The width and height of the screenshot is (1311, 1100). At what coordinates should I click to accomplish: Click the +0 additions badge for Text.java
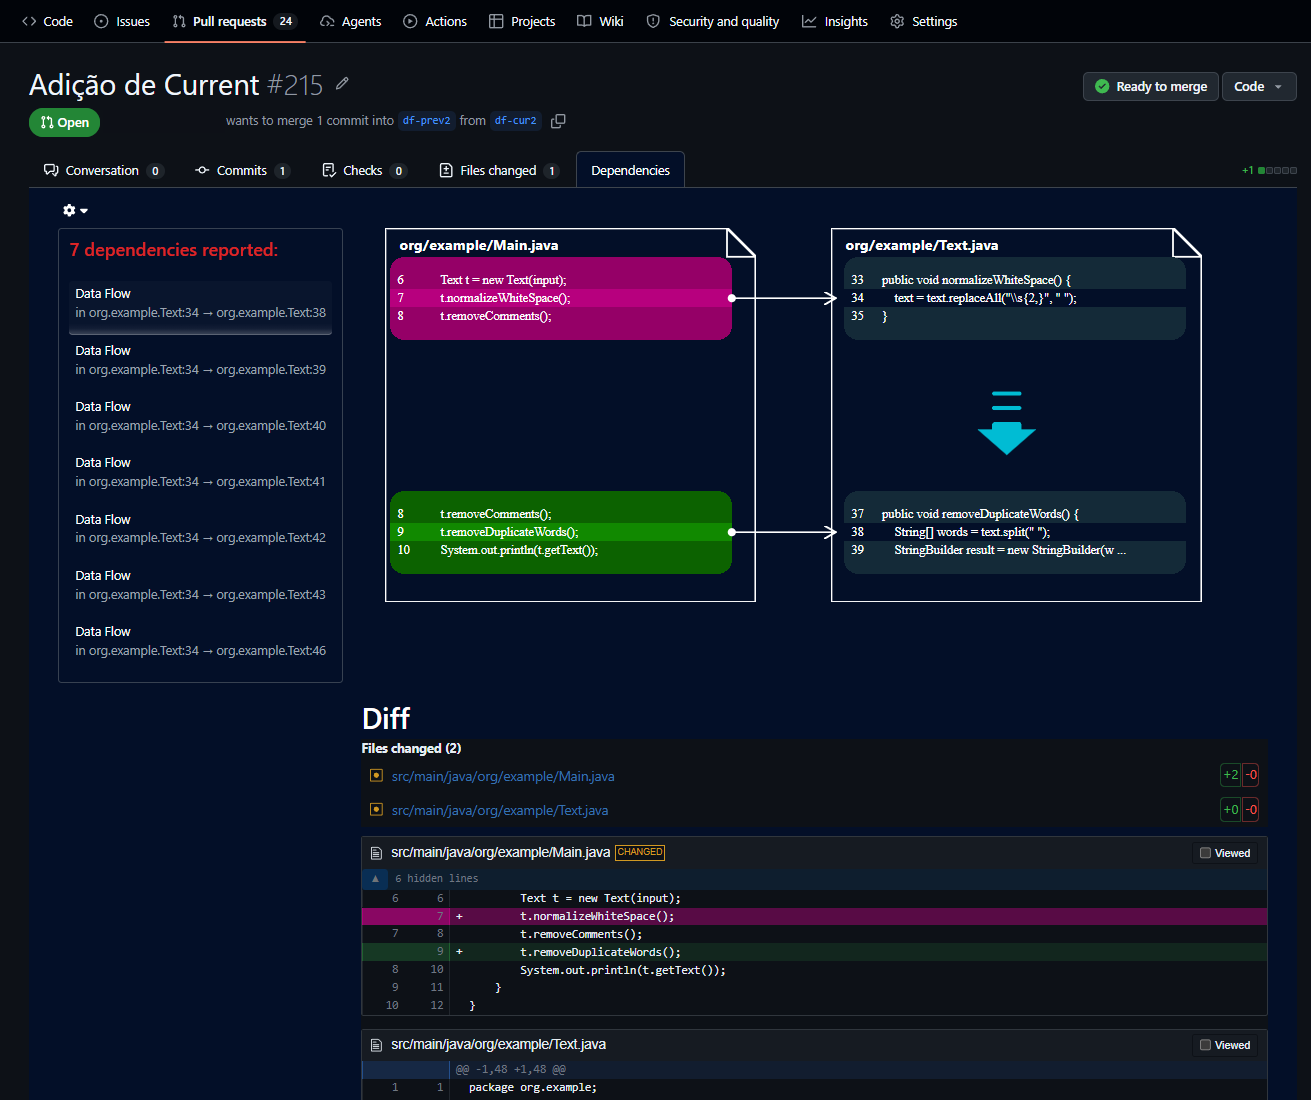pos(1231,809)
